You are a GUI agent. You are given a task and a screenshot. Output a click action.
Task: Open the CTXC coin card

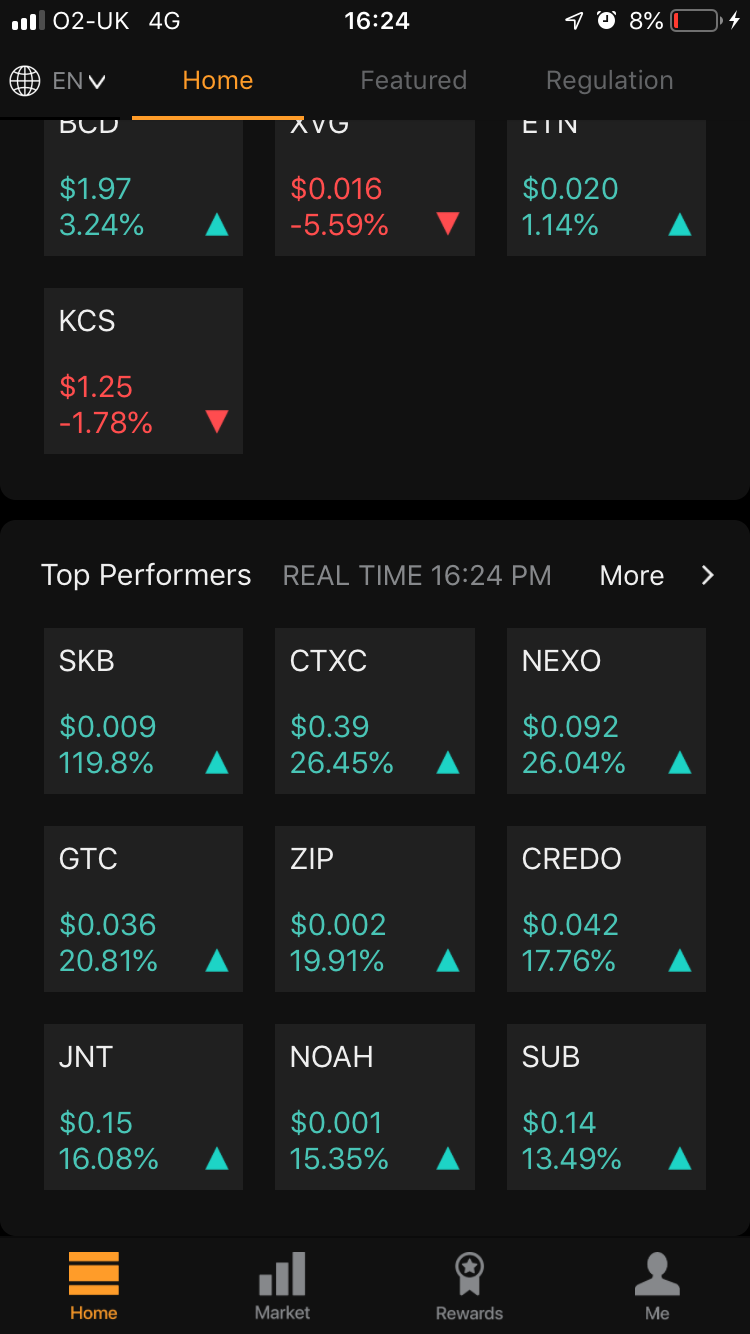pyautogui.click(x=375, y=711)
